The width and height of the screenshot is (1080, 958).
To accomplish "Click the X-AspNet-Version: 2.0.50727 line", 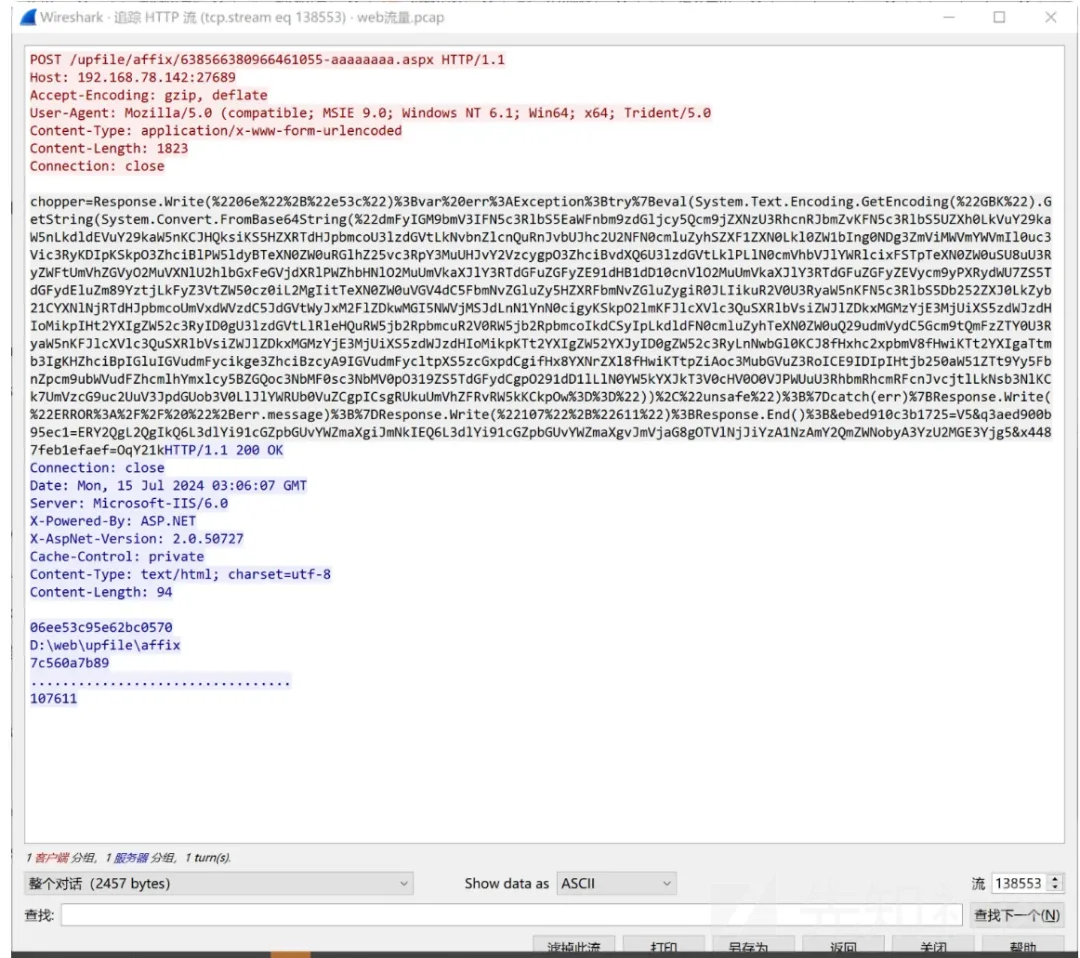I will click(136, 539).
